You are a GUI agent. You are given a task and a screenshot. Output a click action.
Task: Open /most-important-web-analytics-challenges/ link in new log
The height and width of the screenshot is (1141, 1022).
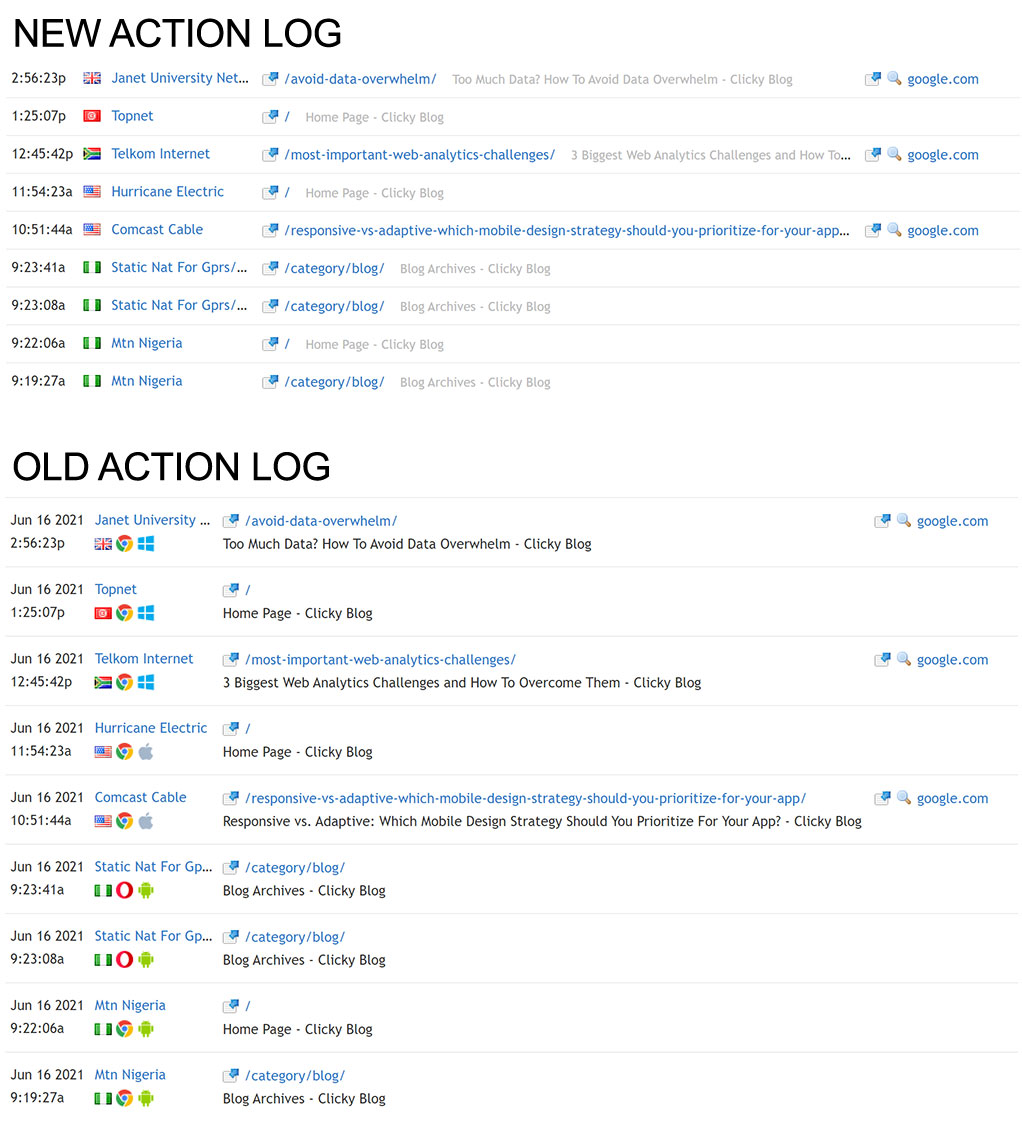pyautogui.click(x=419, y=154)
